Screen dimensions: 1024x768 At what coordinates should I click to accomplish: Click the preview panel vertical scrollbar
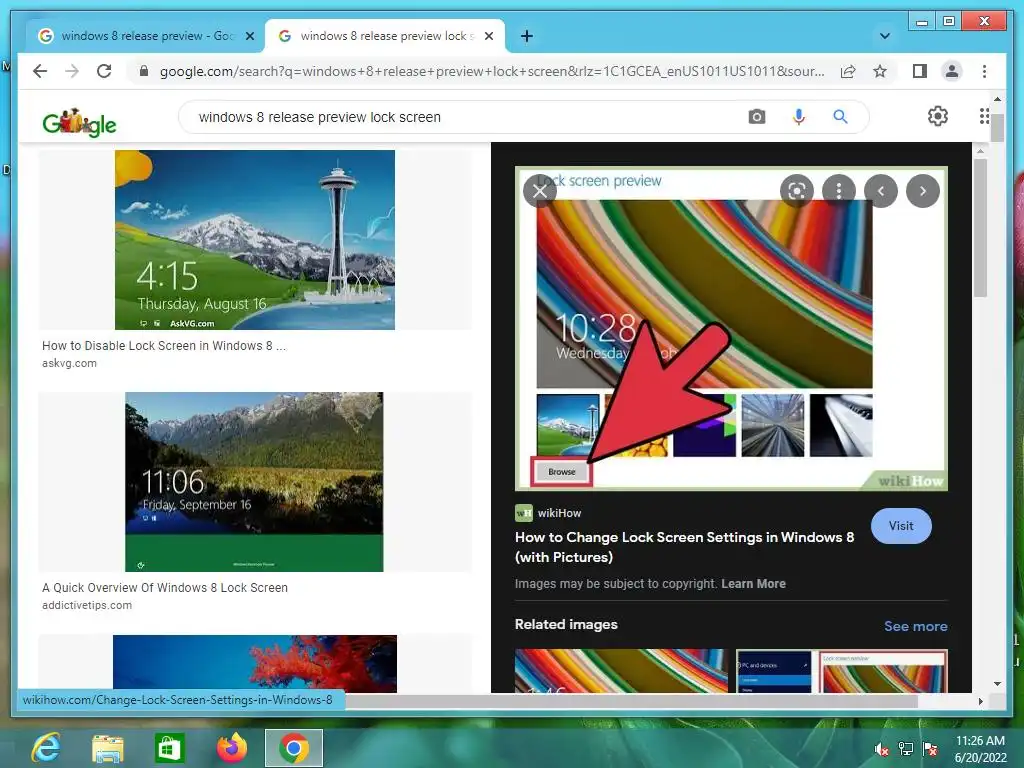pos(980,227)
